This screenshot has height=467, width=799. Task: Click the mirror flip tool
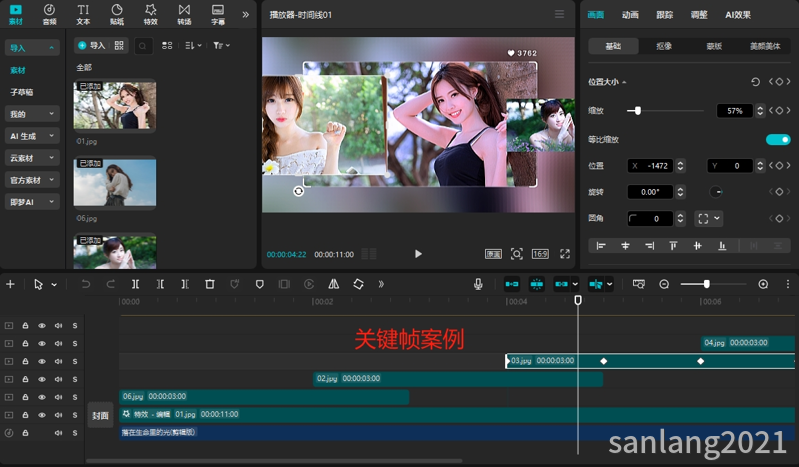(x=333, y=284)
